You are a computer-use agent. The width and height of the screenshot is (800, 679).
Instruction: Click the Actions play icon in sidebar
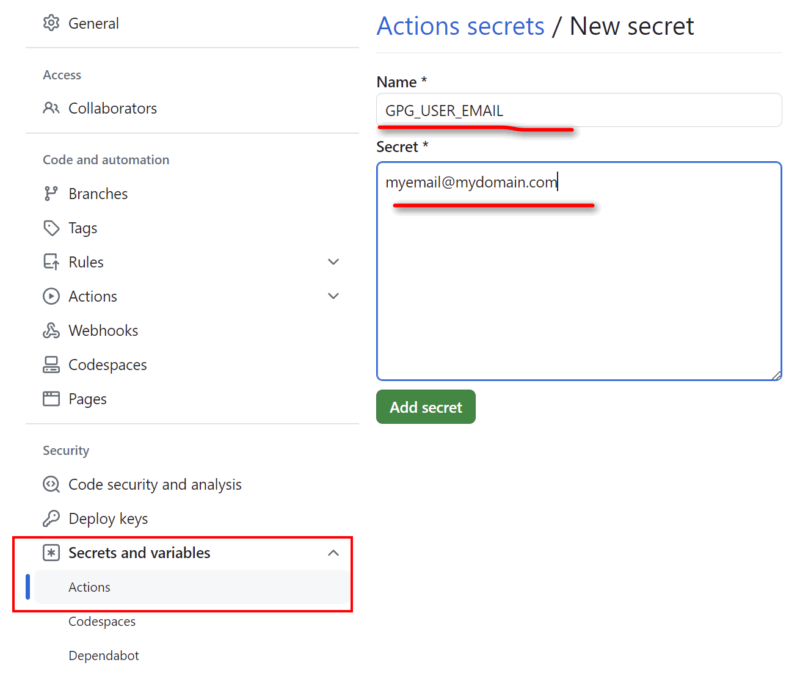(x=52, y=296)
